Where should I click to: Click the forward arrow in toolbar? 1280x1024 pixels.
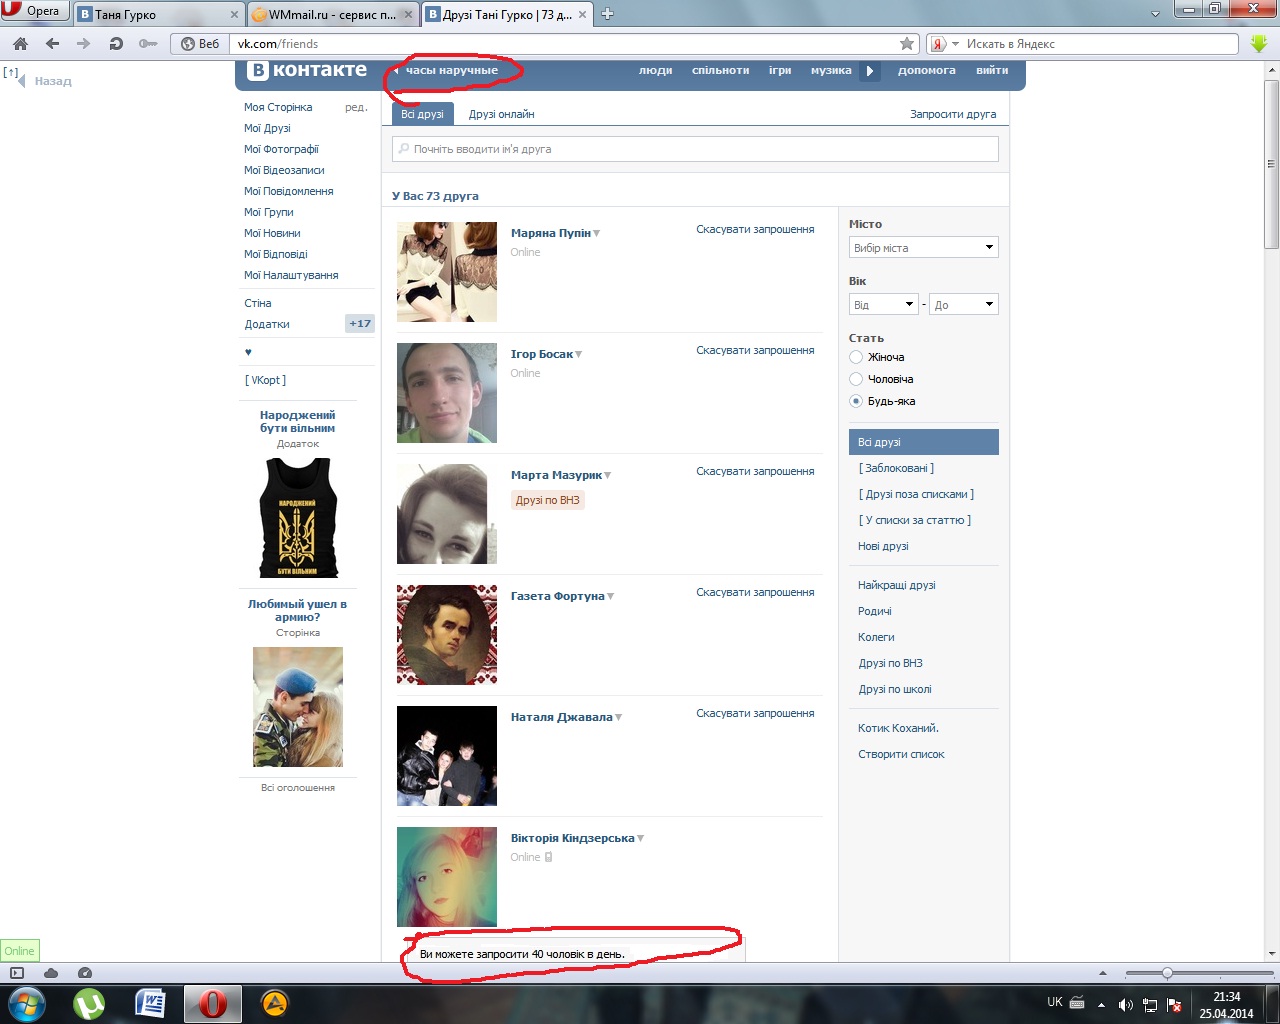84,44
